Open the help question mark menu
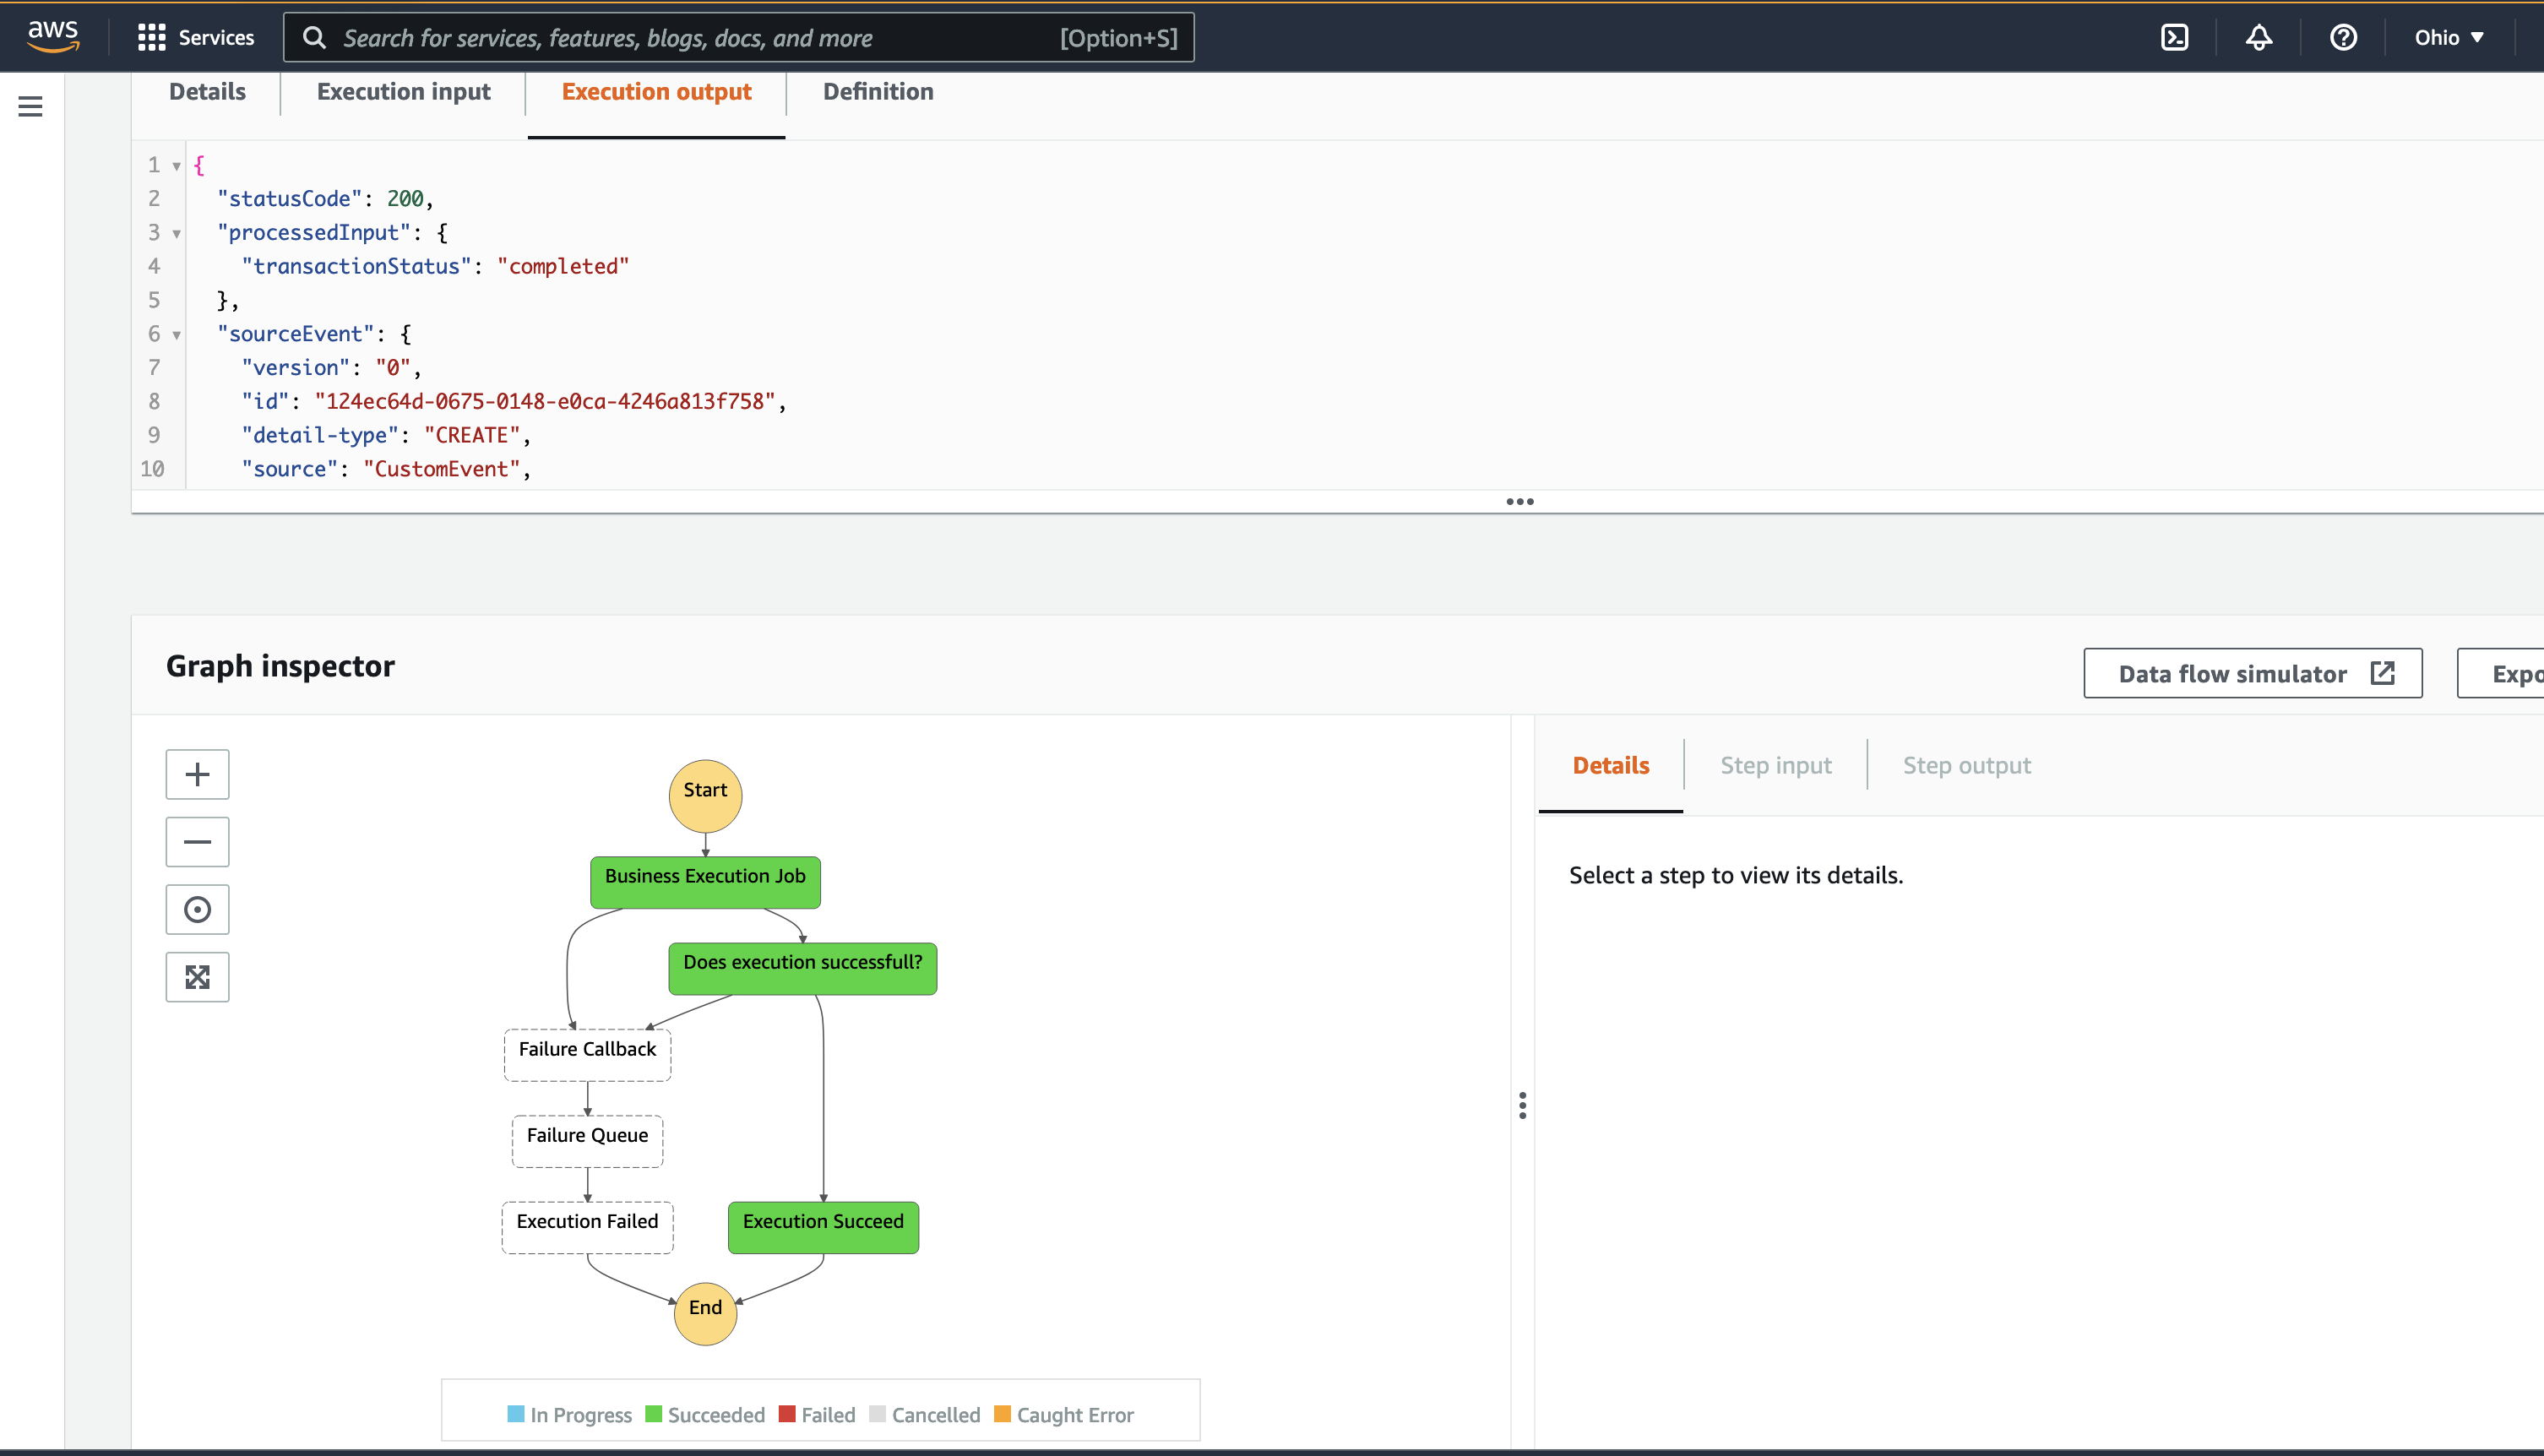This screenshot has width=2544, height=1456. [2343, 38]
